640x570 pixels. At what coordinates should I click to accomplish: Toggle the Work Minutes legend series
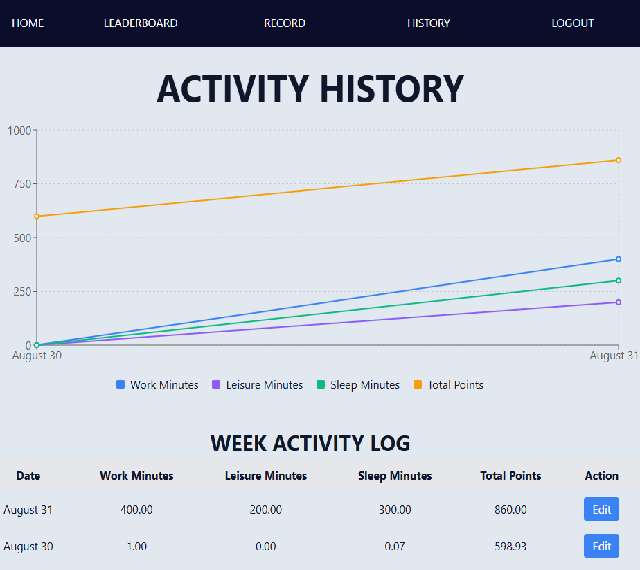point(158,385)
